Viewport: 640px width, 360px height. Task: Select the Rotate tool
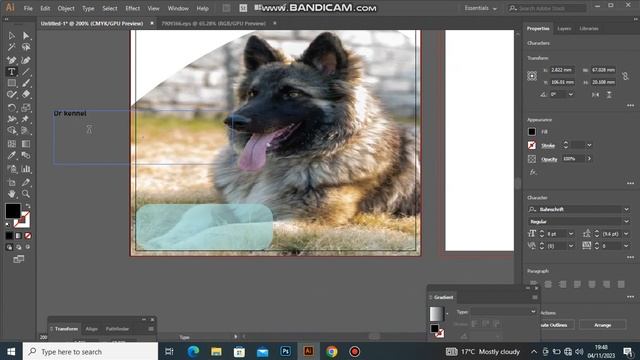[11, 108]
